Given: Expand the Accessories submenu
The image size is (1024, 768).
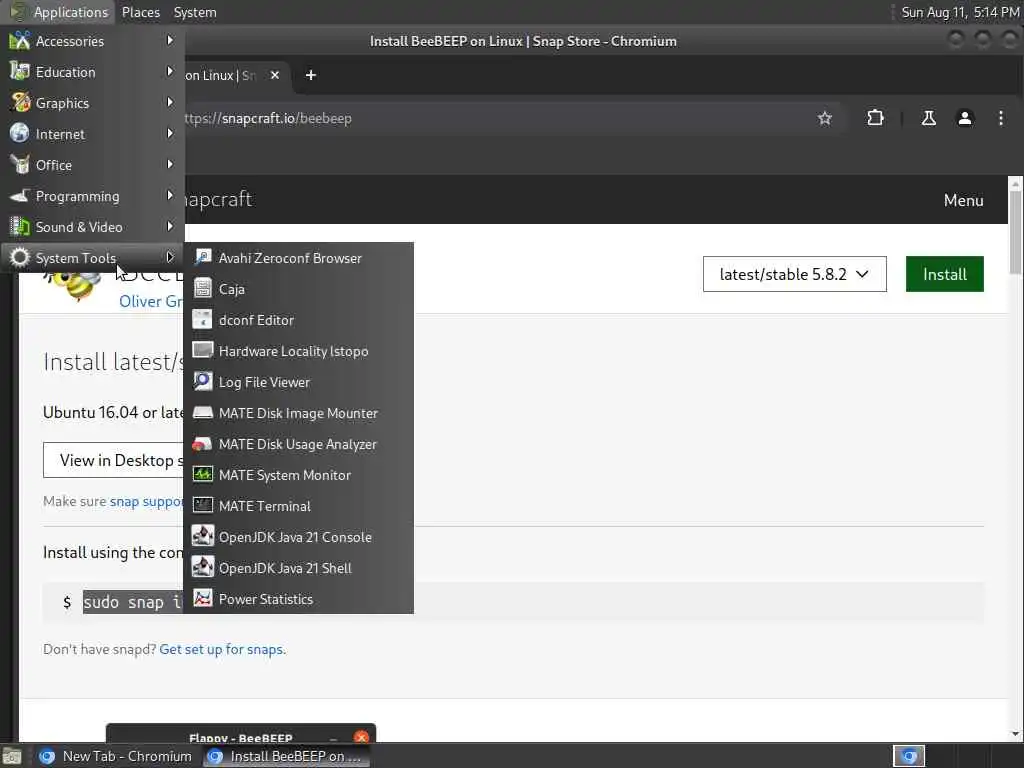Looking at the screenshot, I should pos(92,40).
